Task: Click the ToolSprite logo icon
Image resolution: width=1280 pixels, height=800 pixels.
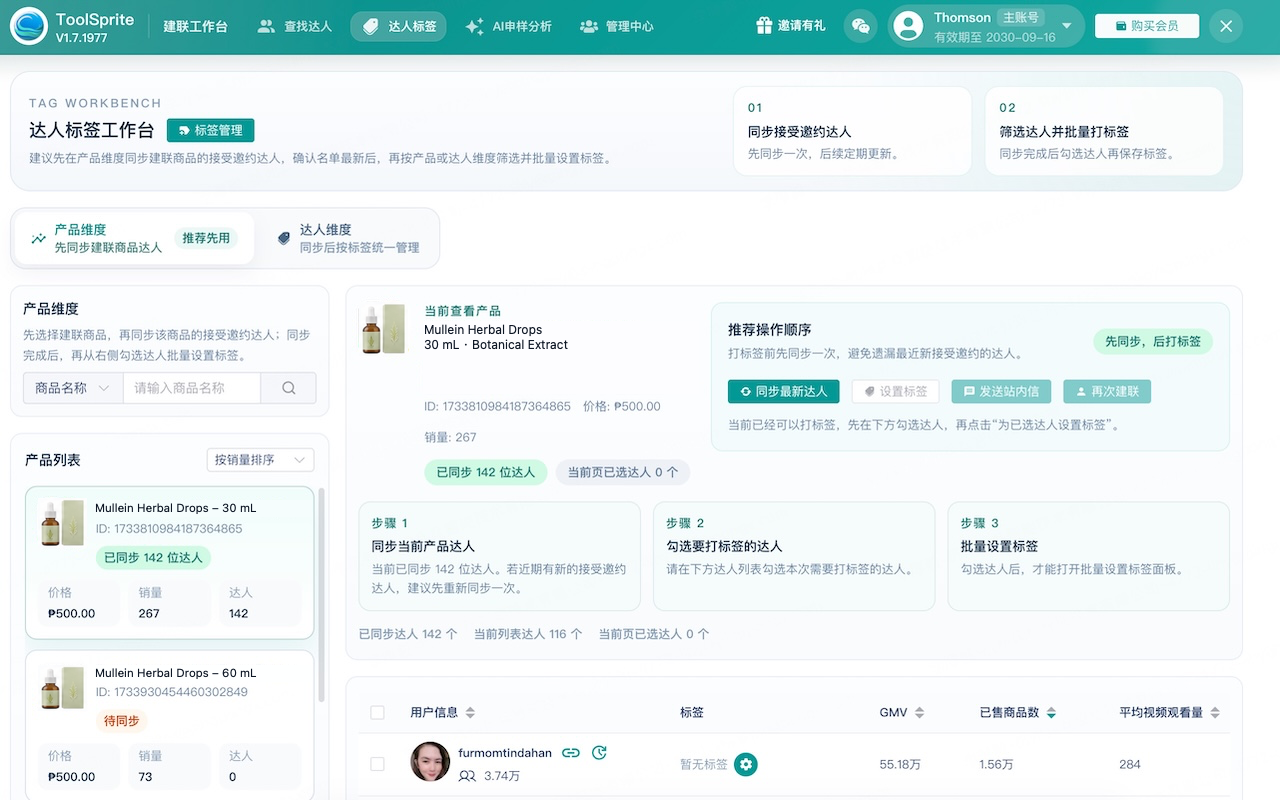Action: pyautogui.click(x=29, y=27)
